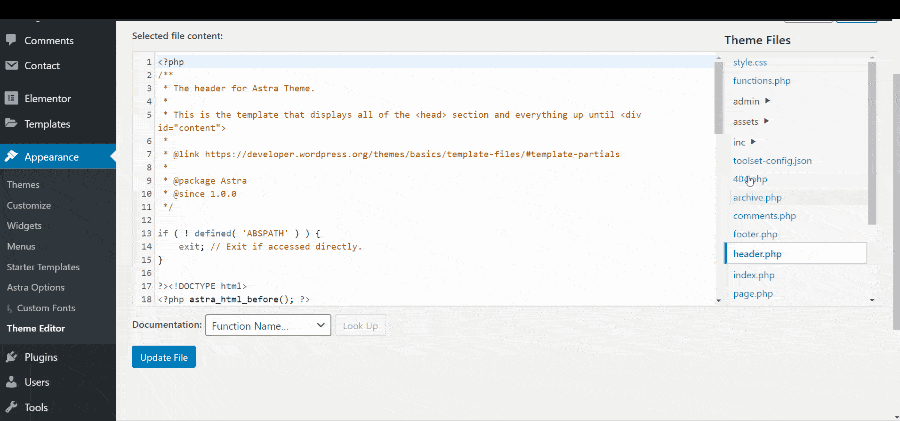900x421 pixels.
Task: Expand the assets folder arrow
Action: (x=766, y=121)
